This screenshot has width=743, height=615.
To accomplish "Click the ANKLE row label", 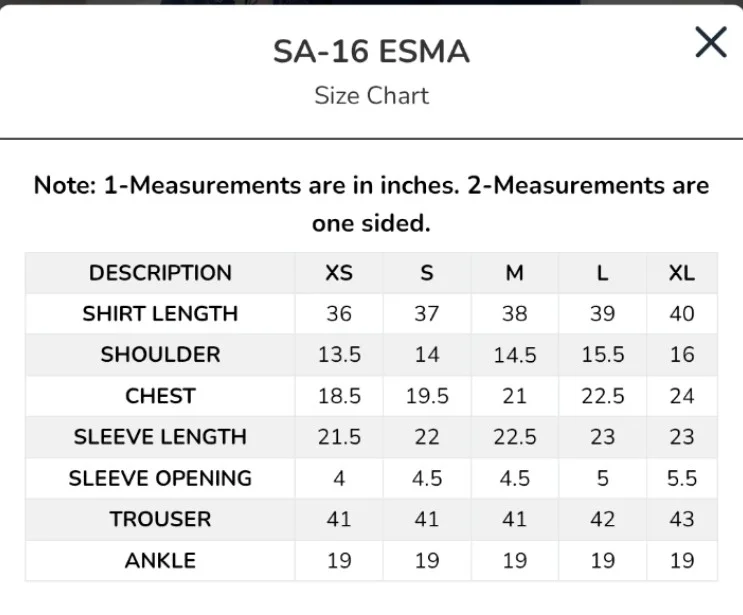I will coord(160,560).
